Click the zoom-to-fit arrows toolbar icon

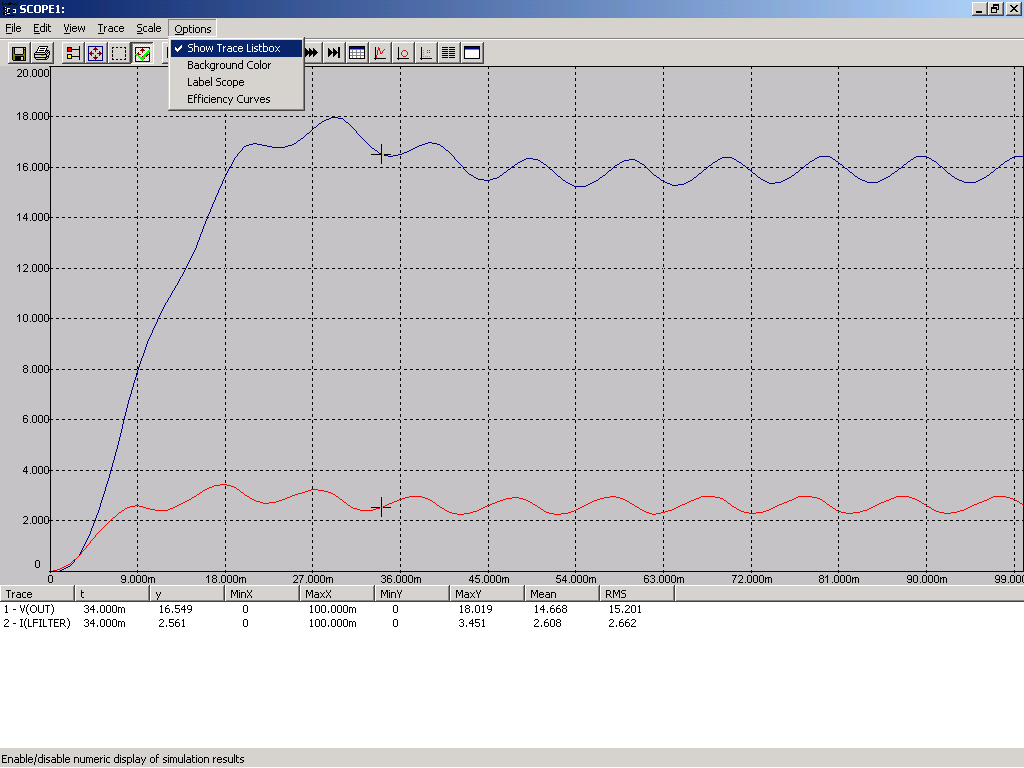point(96,53)
